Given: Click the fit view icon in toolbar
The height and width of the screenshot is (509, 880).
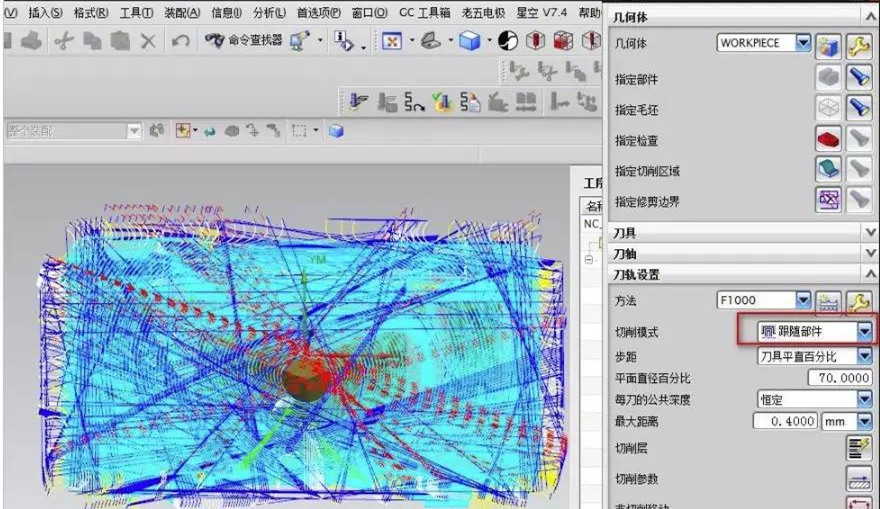Looking at the screenshot, I should pyautogui.click(x=392, y=41).
